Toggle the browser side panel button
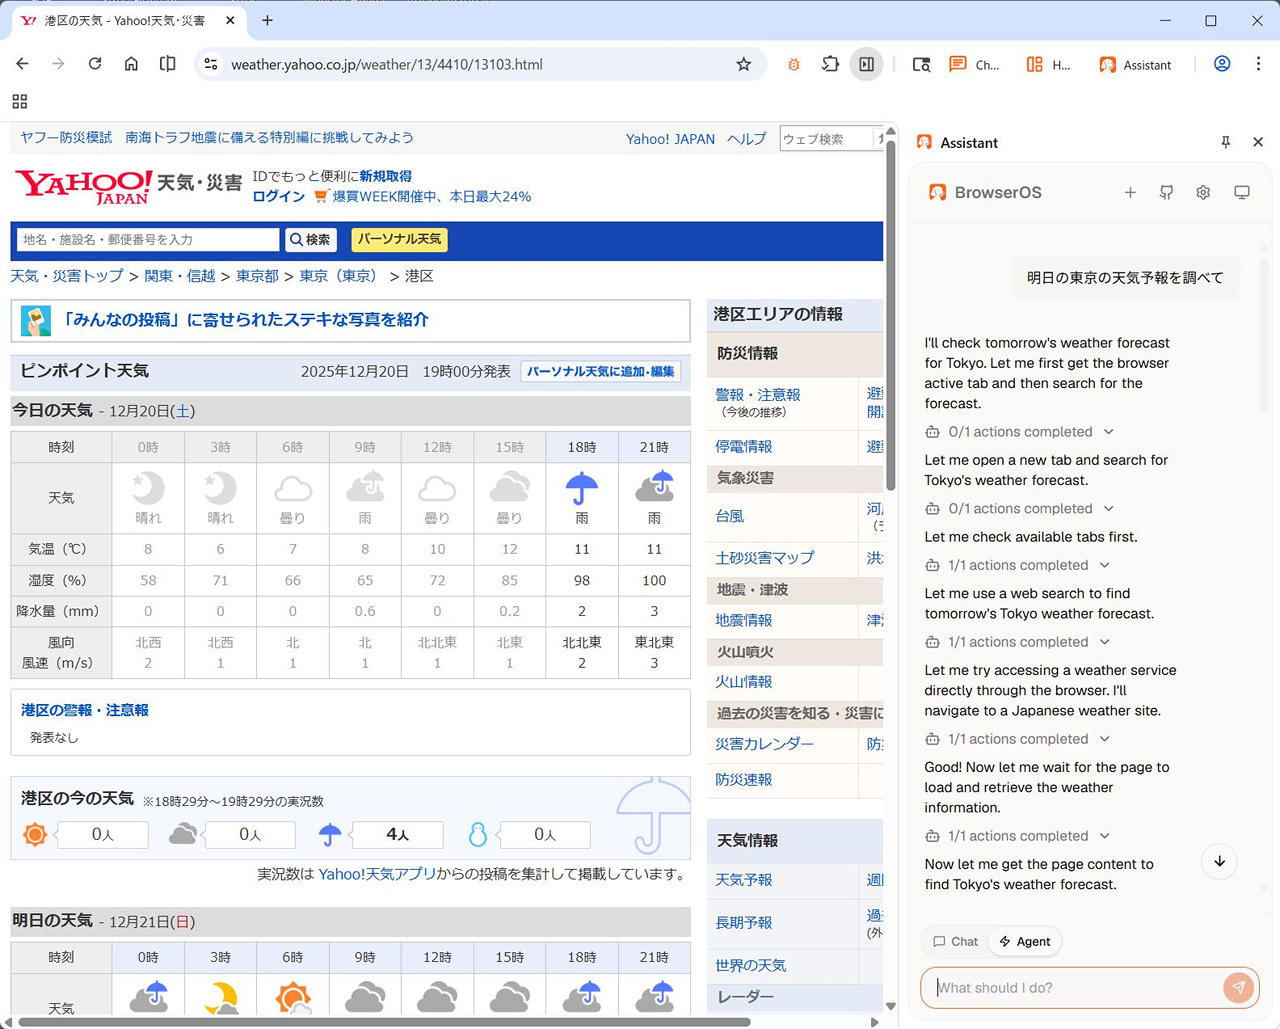1280x1029 pixels. pos(866,64)
